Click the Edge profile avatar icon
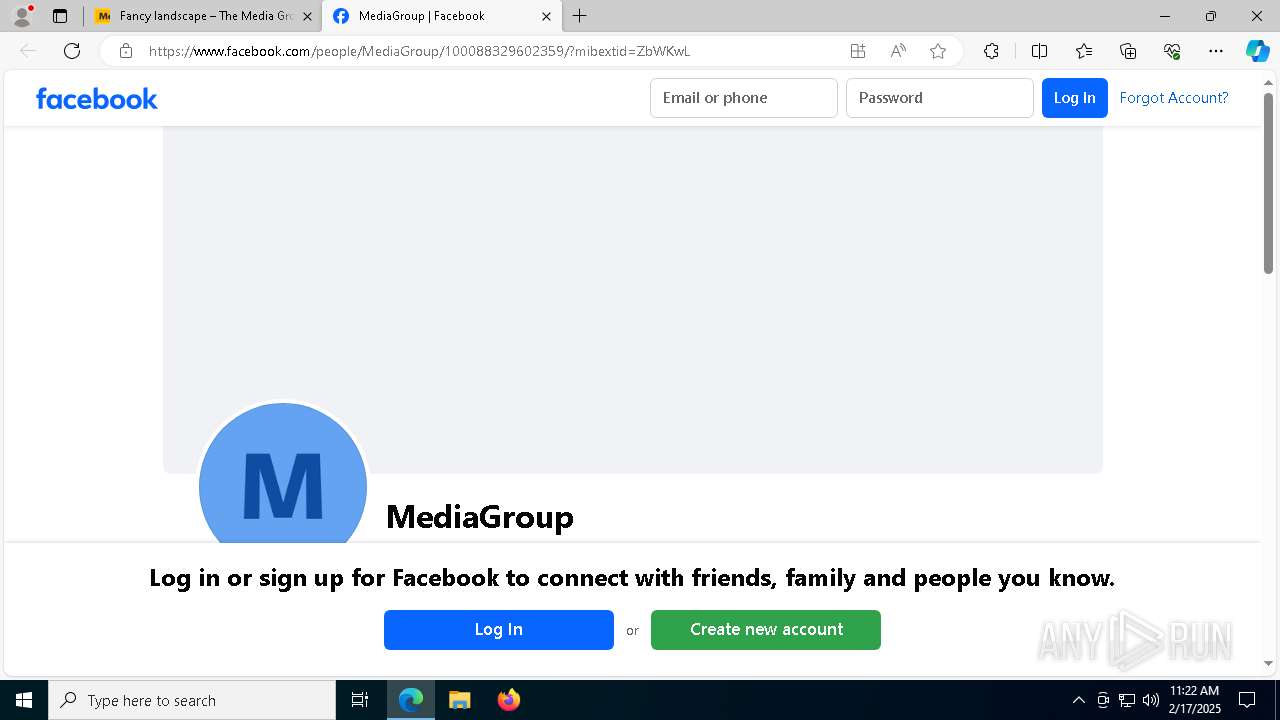Viewport: 1280px width, 720px height. 21,16
